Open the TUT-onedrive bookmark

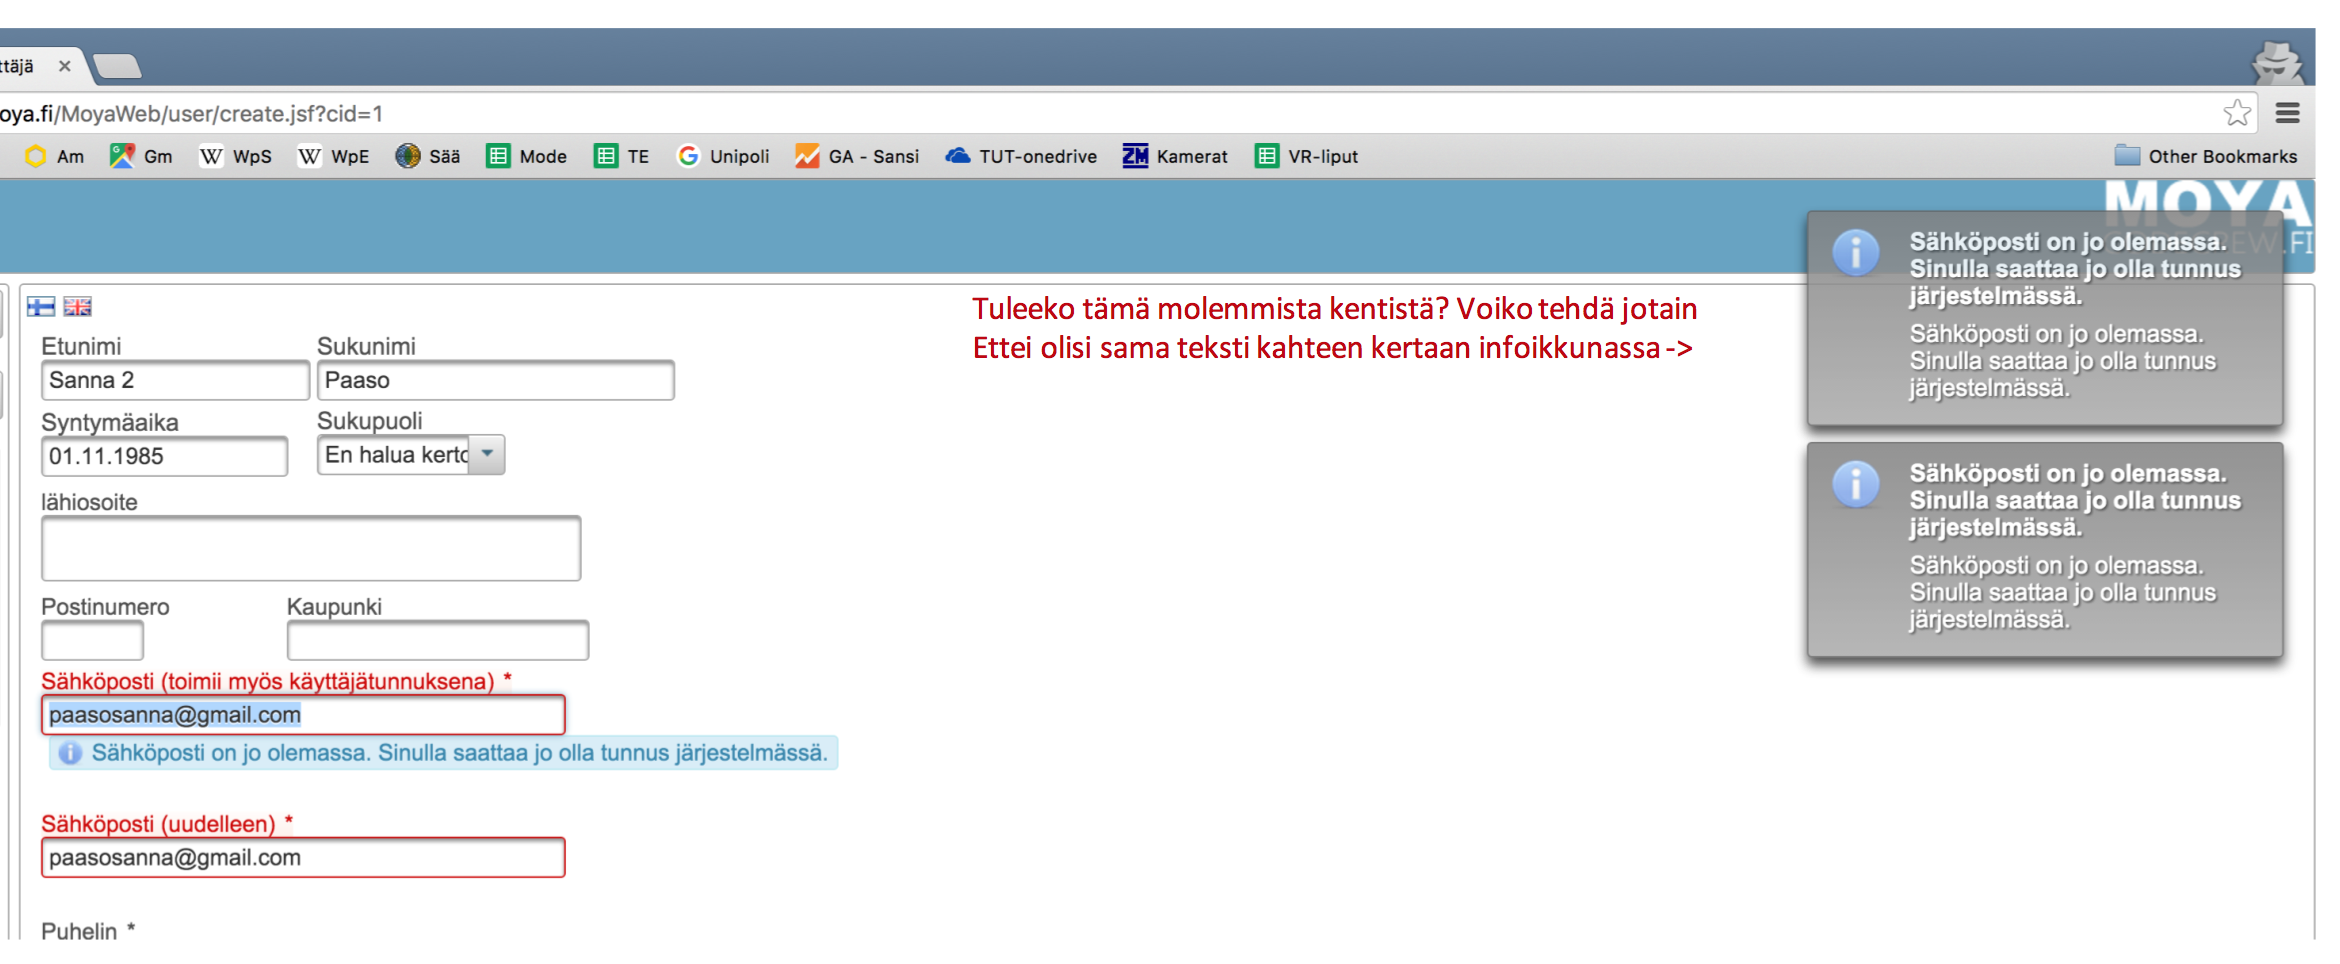click(x=1021, y=156)
